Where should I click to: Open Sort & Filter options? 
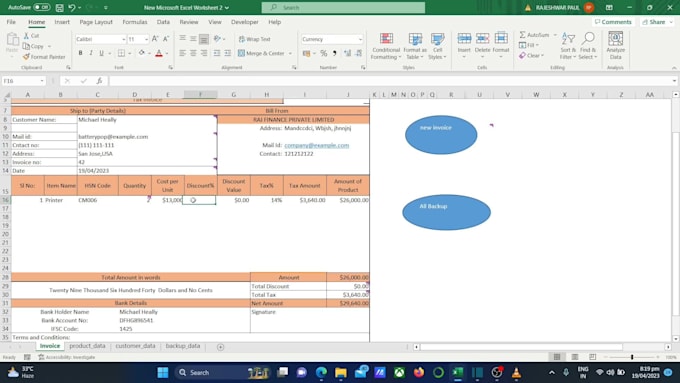click(x=568, y=46)
